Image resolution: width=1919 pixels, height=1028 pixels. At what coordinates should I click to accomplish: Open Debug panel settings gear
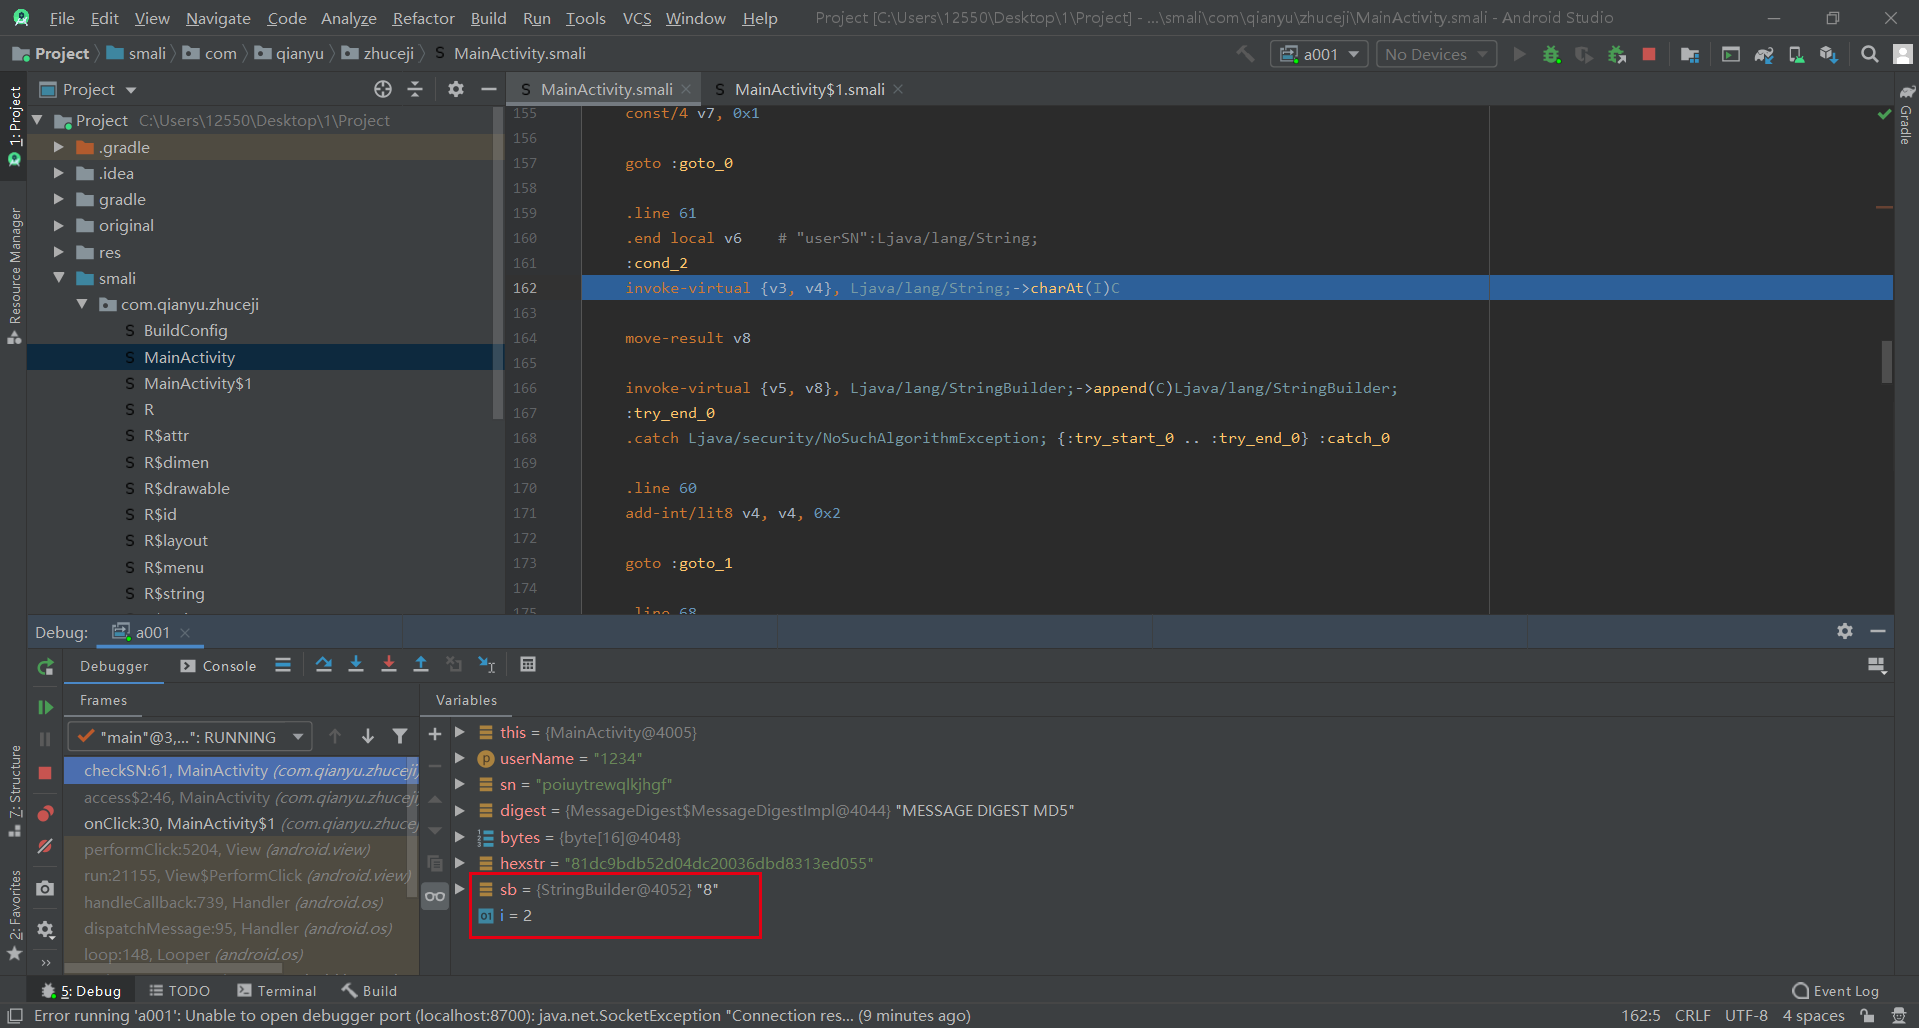click(1845, 631)
